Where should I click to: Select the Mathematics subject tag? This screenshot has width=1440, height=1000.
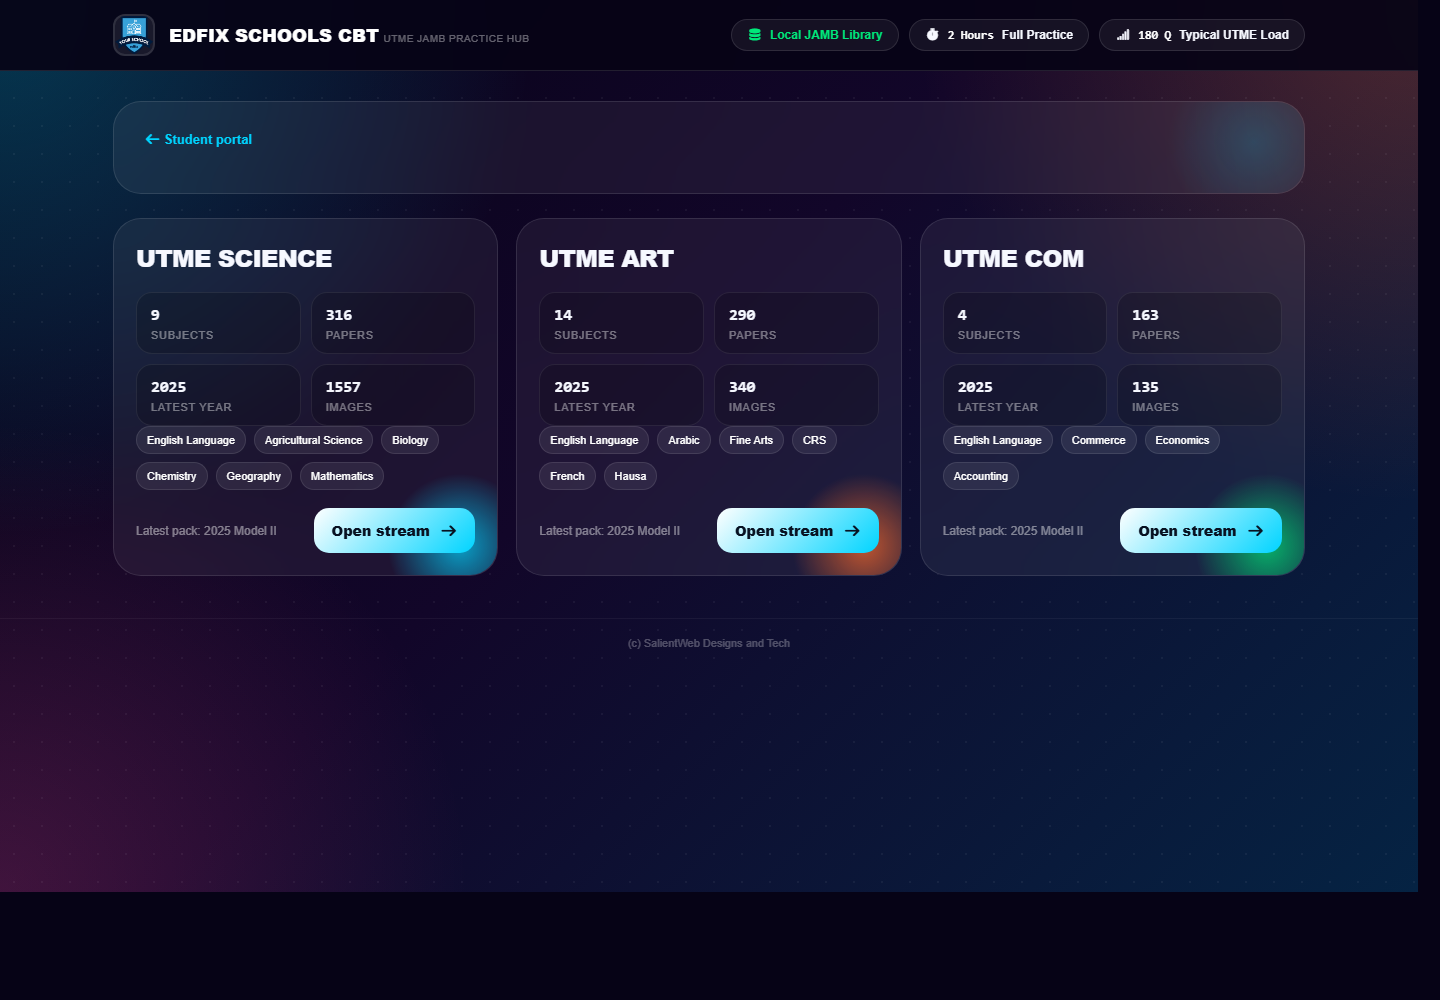pos(342,476)
